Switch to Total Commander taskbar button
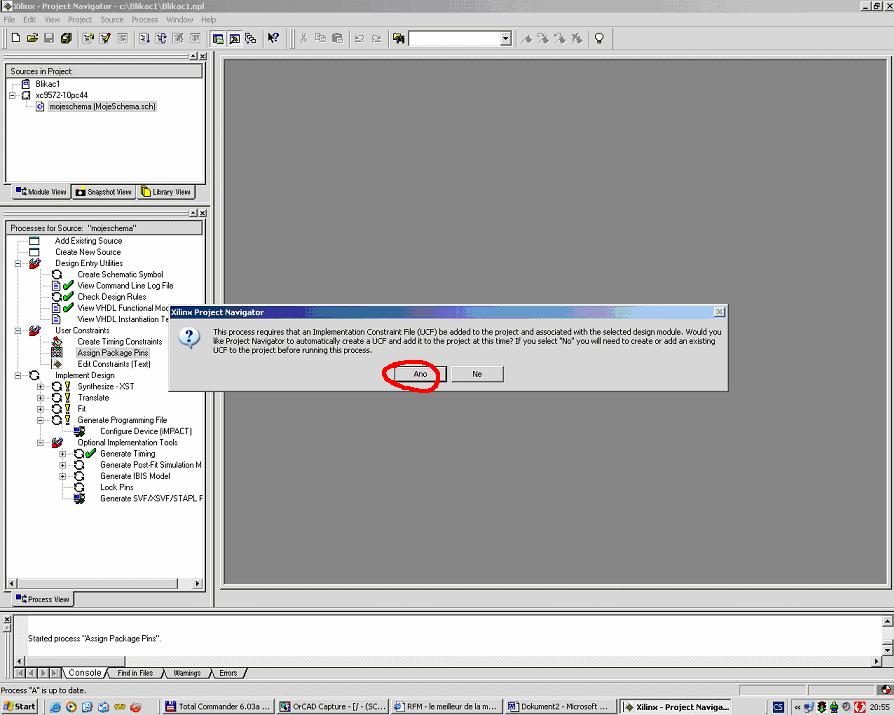Viewport: 894px width, 715px height. (217, 707)
